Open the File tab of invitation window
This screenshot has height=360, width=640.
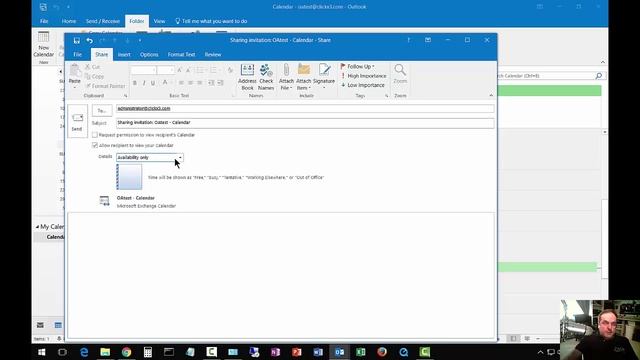point(78,54)
